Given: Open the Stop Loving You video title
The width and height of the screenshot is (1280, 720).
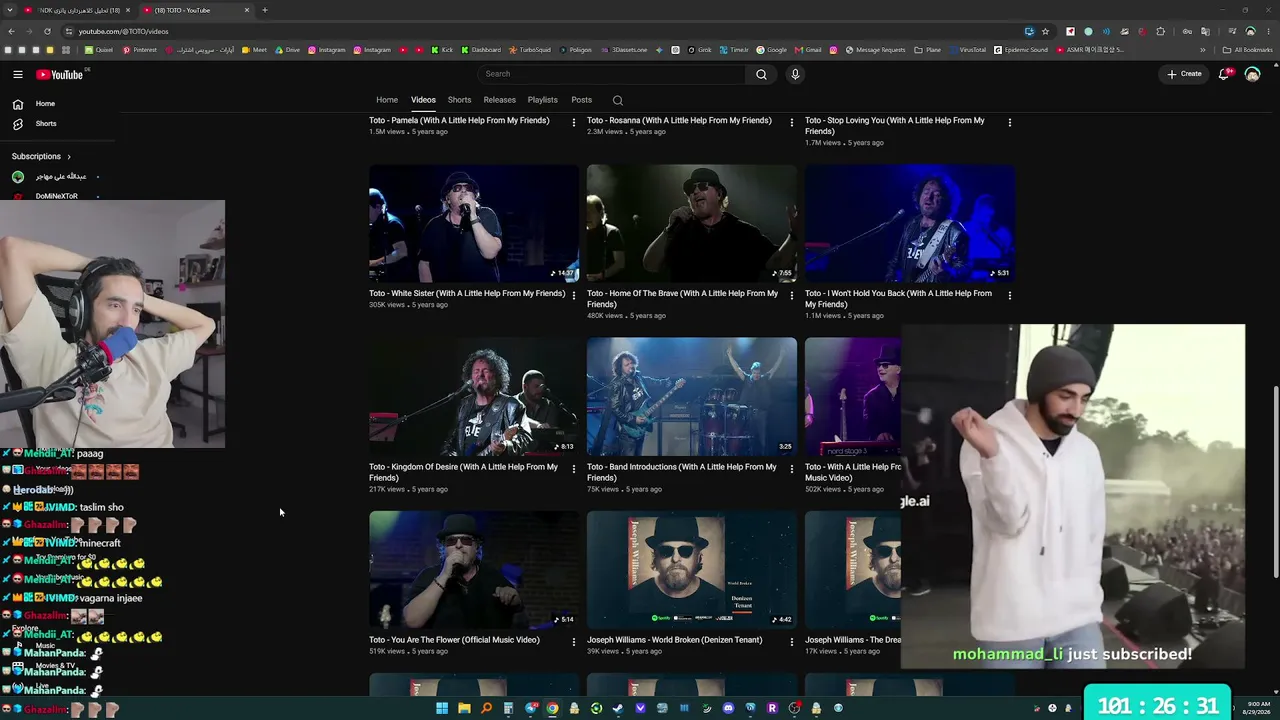Looking at the screenshot, I should tap(895, 125).
